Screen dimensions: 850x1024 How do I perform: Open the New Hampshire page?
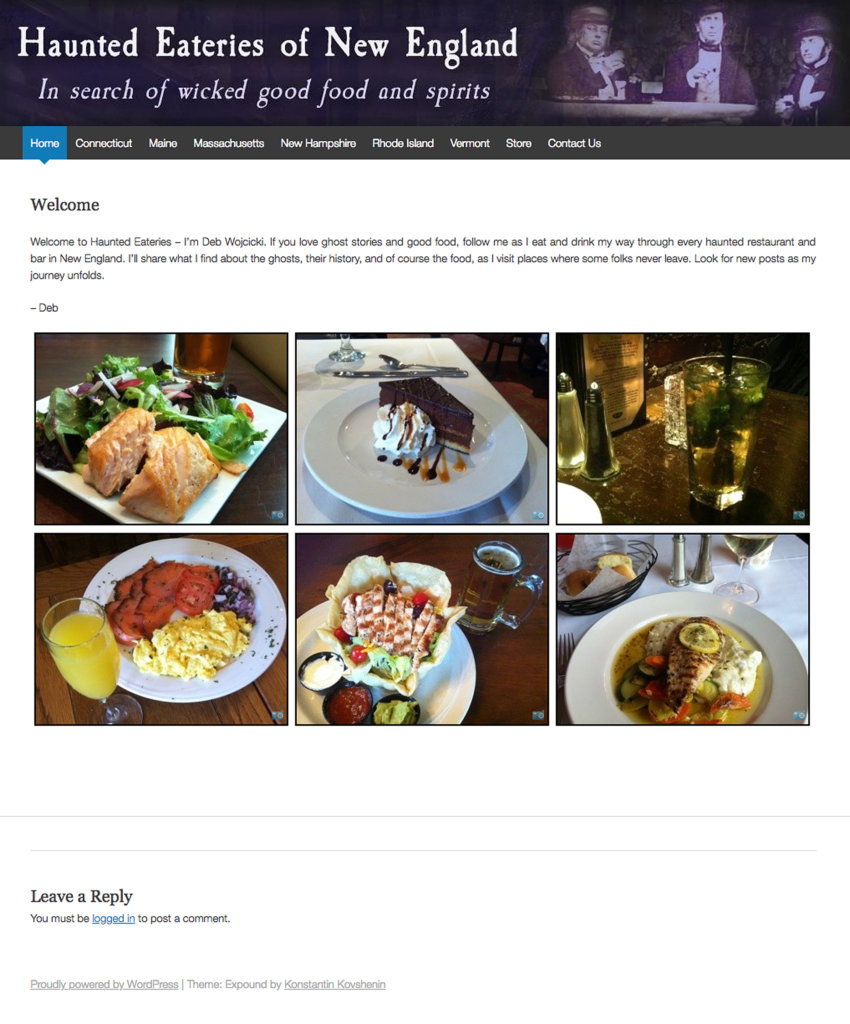pyautogui.click(x=318, y=143)
